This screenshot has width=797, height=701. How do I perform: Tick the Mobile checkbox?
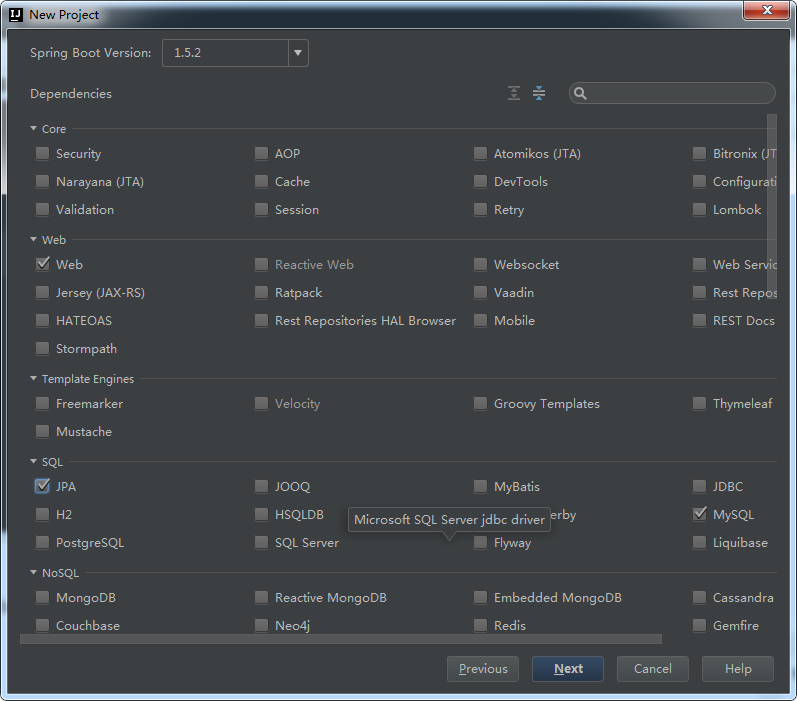point(480,320)
